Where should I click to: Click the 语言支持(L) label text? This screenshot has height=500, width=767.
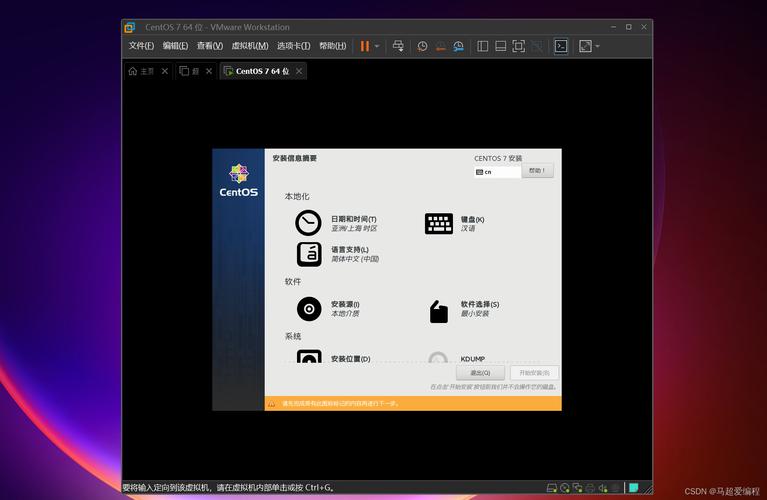[350, 250]
